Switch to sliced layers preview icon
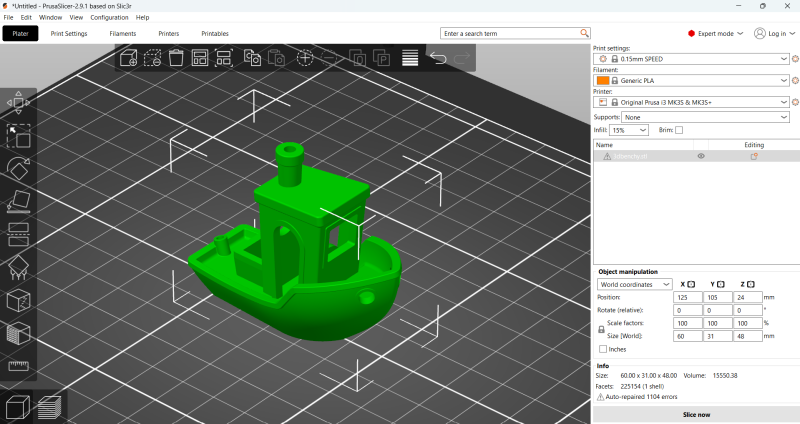This screenshot has height=424, width=800. tap(49, 407)
